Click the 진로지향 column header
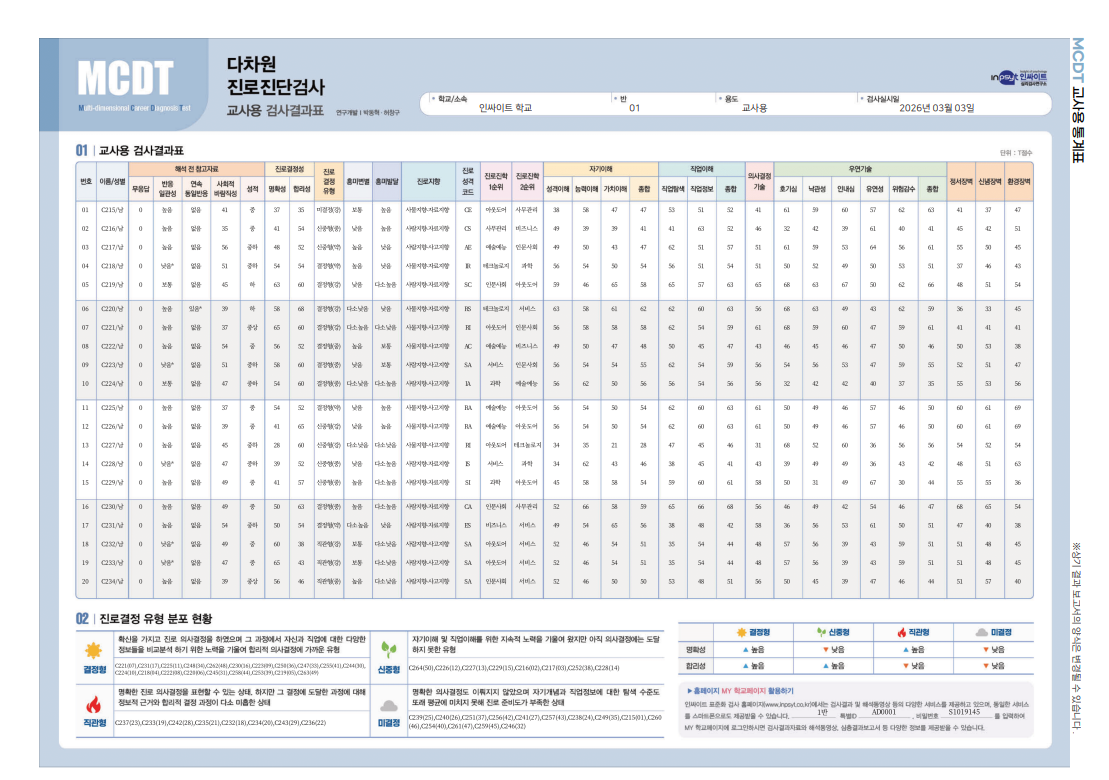Screen dimensions: 1109x780 point(428,182)
